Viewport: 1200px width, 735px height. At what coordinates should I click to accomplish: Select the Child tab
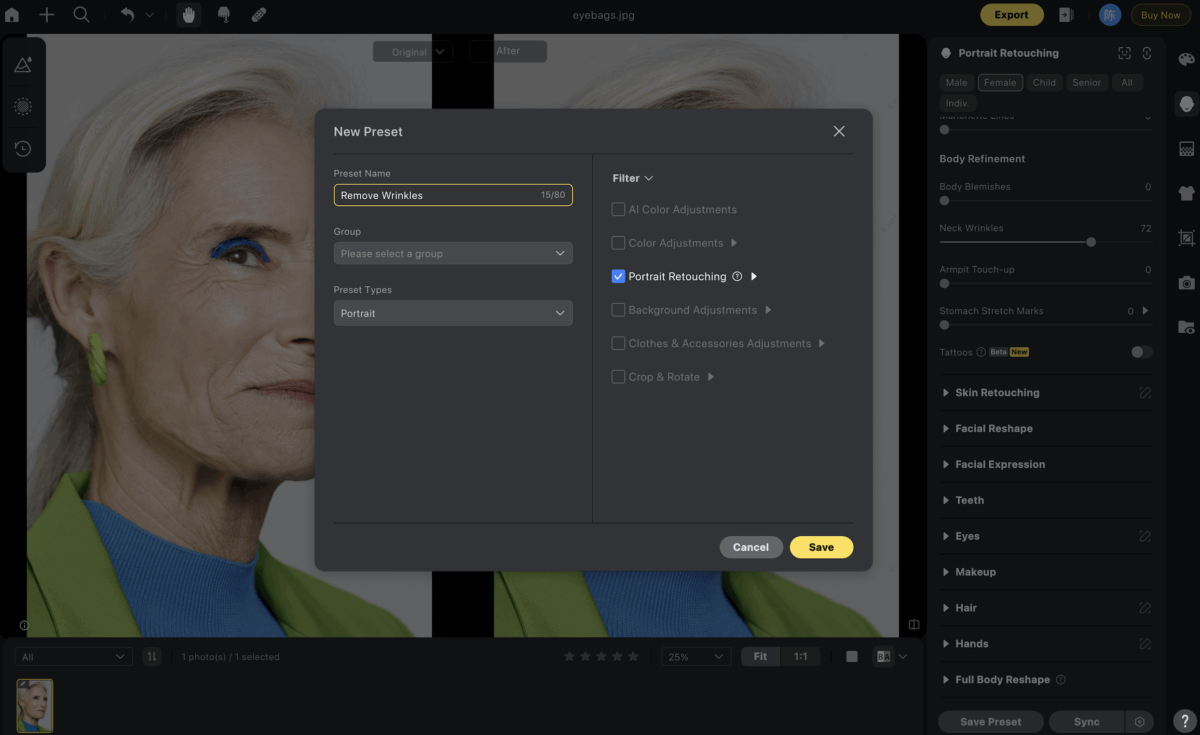(1044, 83)
